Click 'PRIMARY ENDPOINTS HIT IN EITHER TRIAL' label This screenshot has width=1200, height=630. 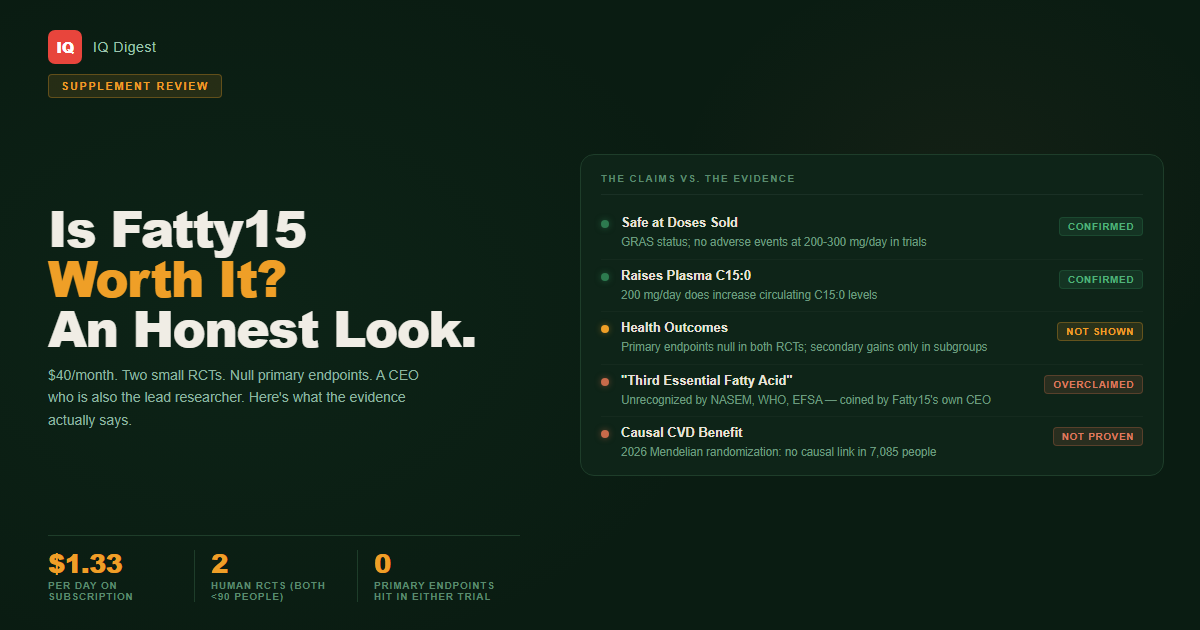(x=434, y=591)
